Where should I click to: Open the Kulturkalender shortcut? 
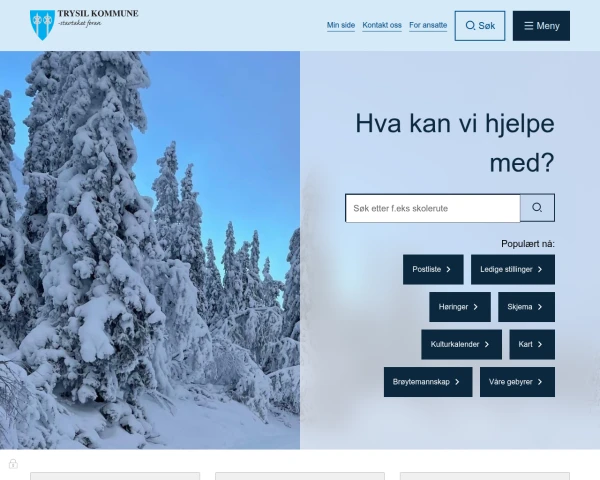point(461,344)
